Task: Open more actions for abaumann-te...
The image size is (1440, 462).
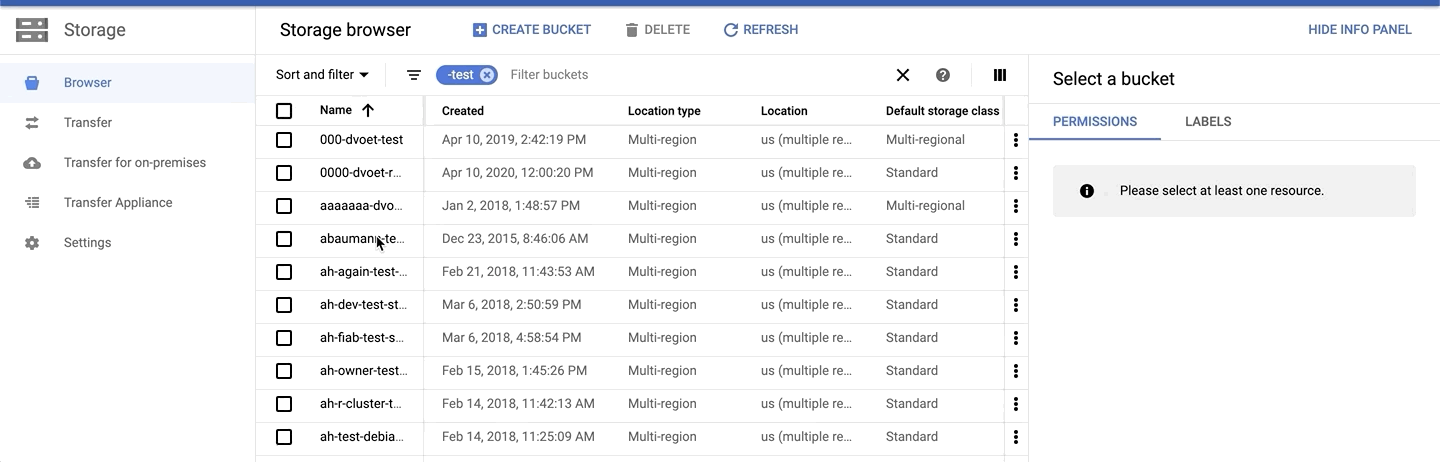Action: 1016,239
